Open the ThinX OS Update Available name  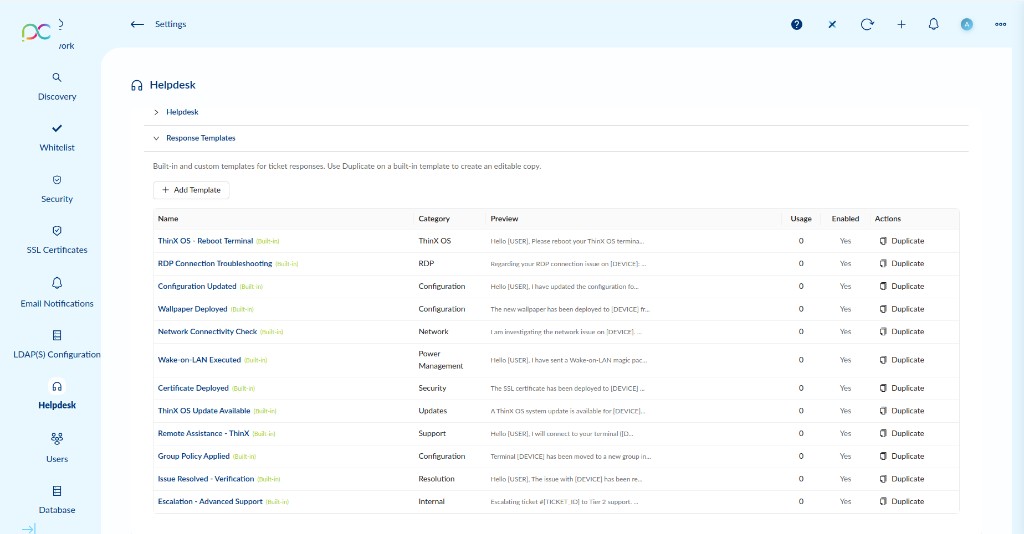(x=204, y=411)
